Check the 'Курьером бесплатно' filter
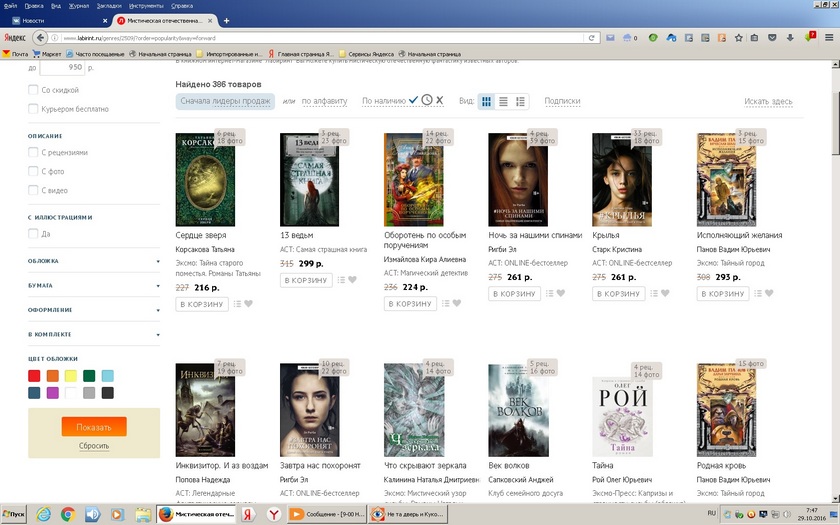Image resolution: width=840 pixels, height=525 pixels. (x=34, y=109)
